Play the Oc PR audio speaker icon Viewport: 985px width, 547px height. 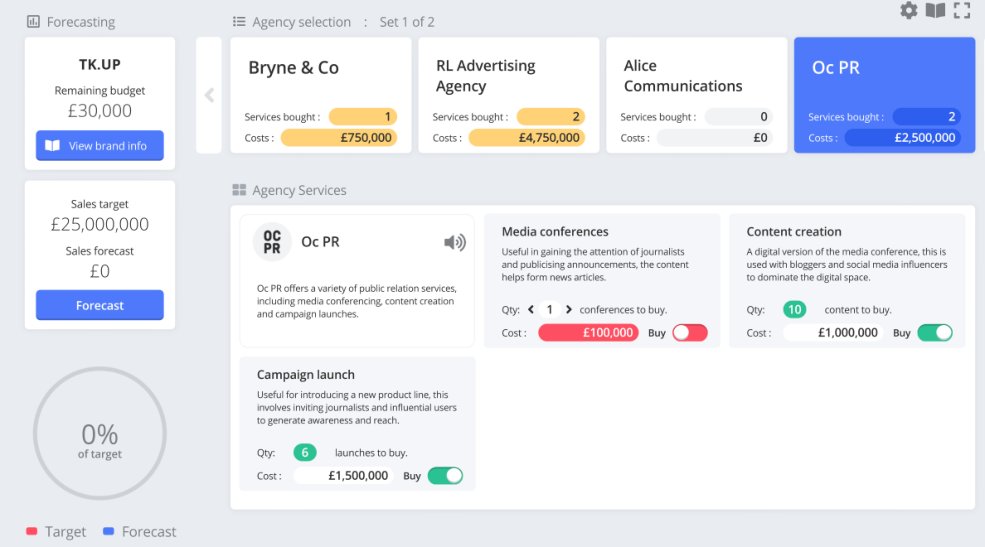454,242
